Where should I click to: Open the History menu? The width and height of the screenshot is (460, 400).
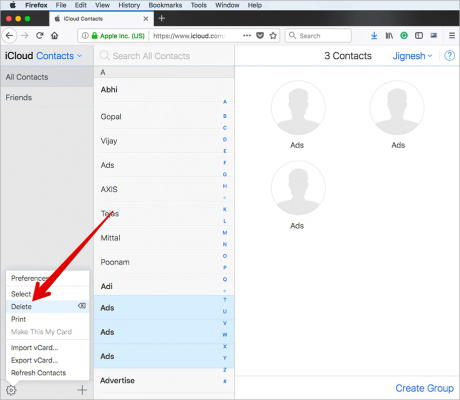point(129,5)
